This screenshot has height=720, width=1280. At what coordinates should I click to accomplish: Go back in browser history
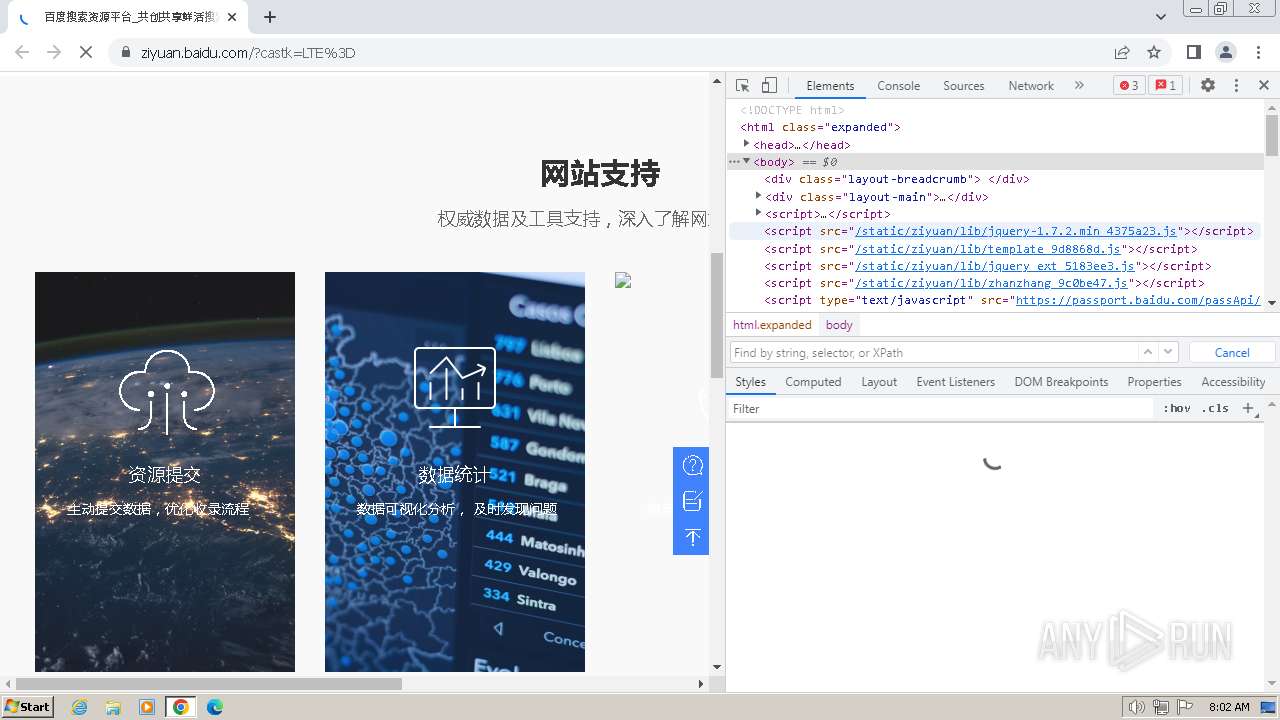(x=22, y=52)
